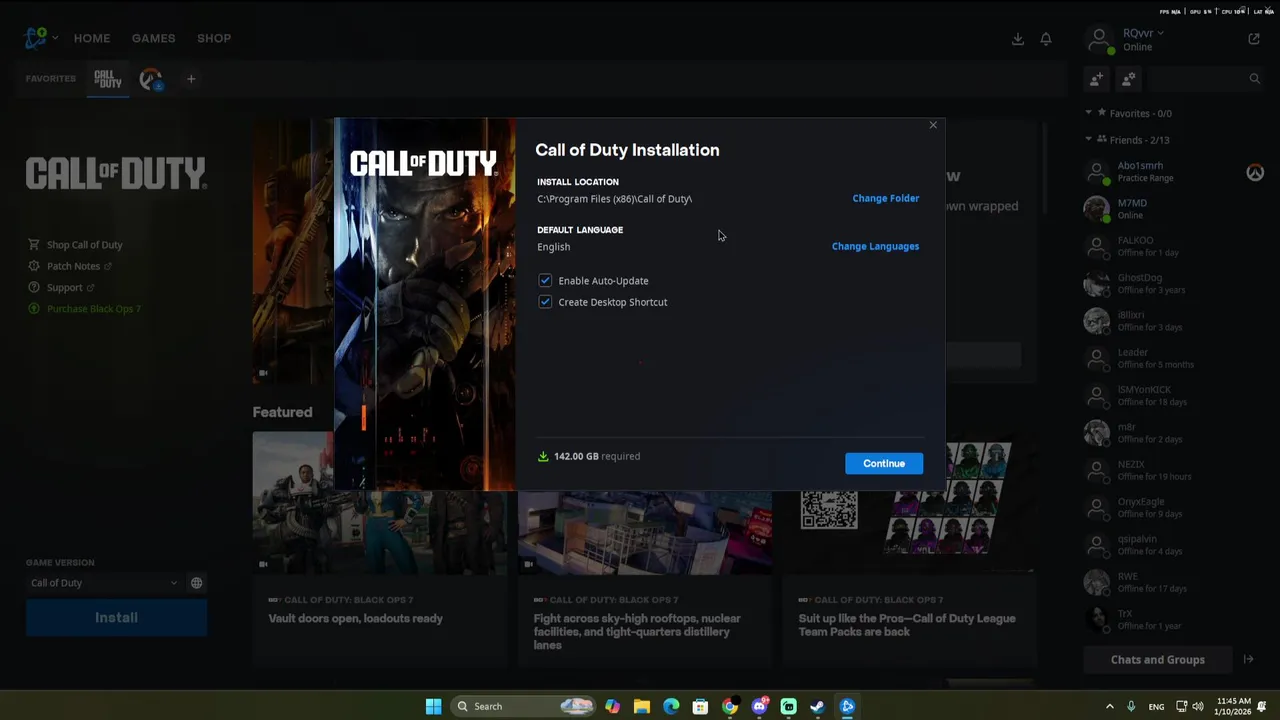Select the Call of Duty favorites tab icon

(x=108, y=79)
